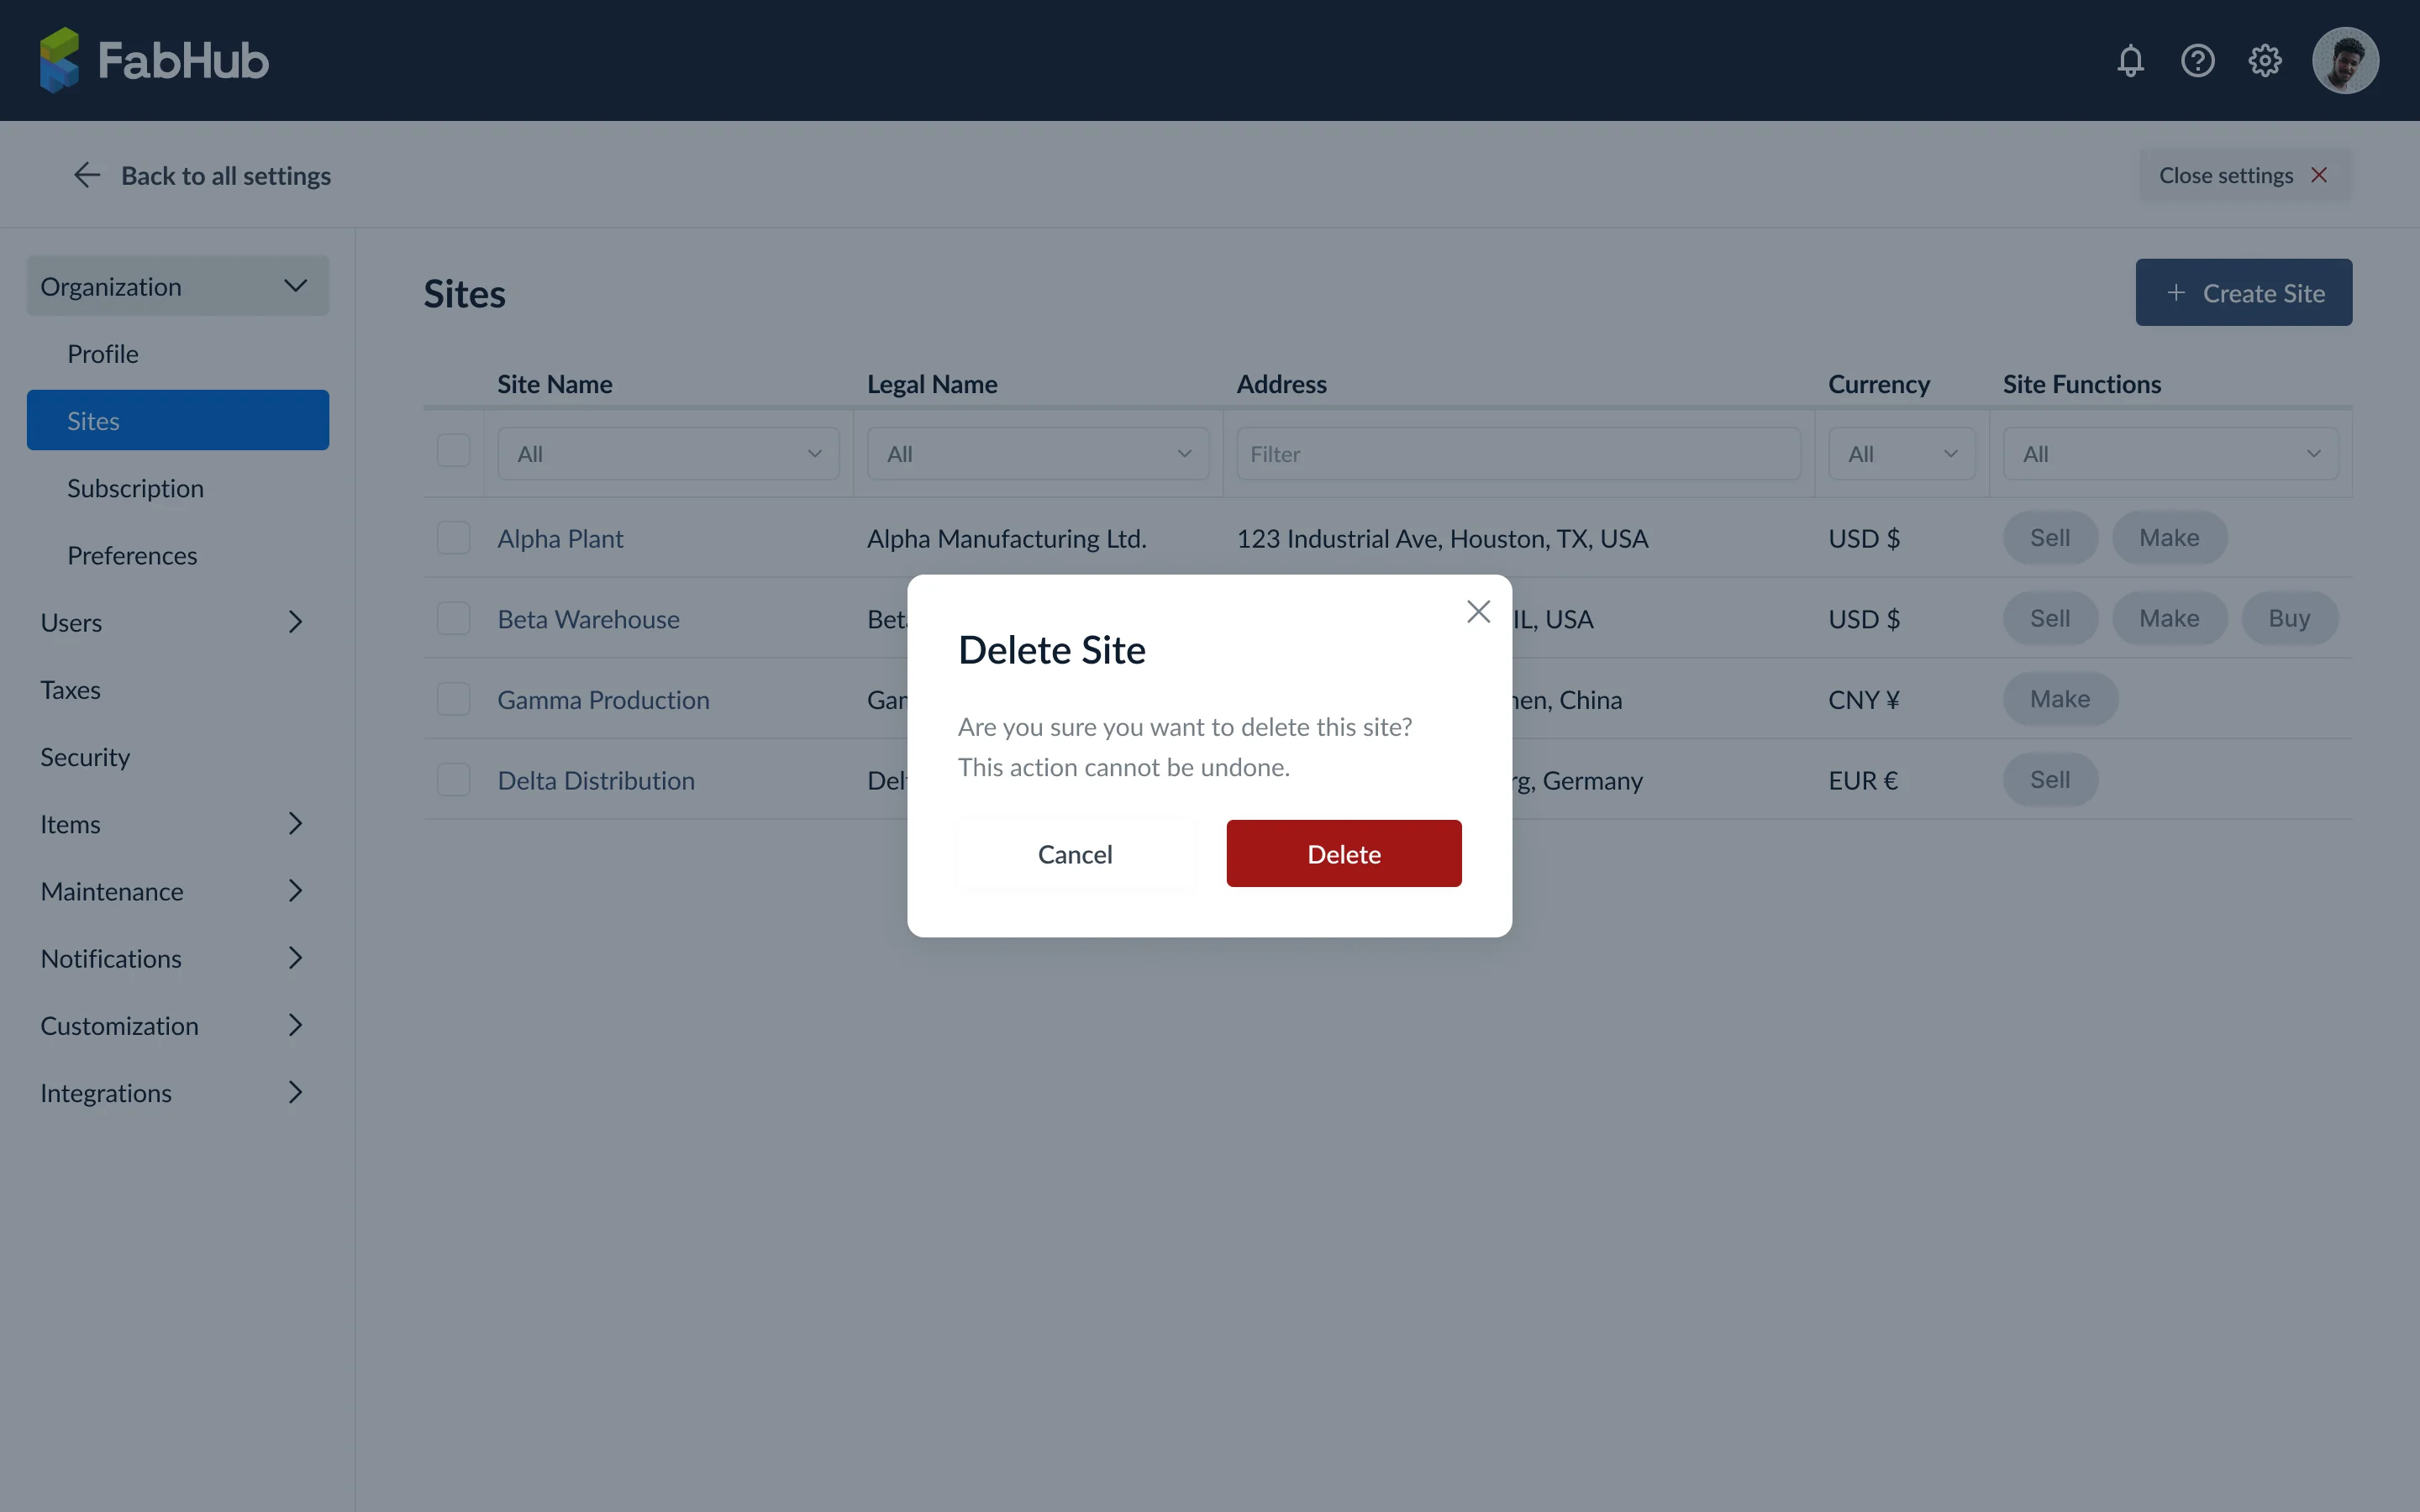Screen dimensions: 2420x1512
Task: Open the help question mark icon
Action: 2197,60
